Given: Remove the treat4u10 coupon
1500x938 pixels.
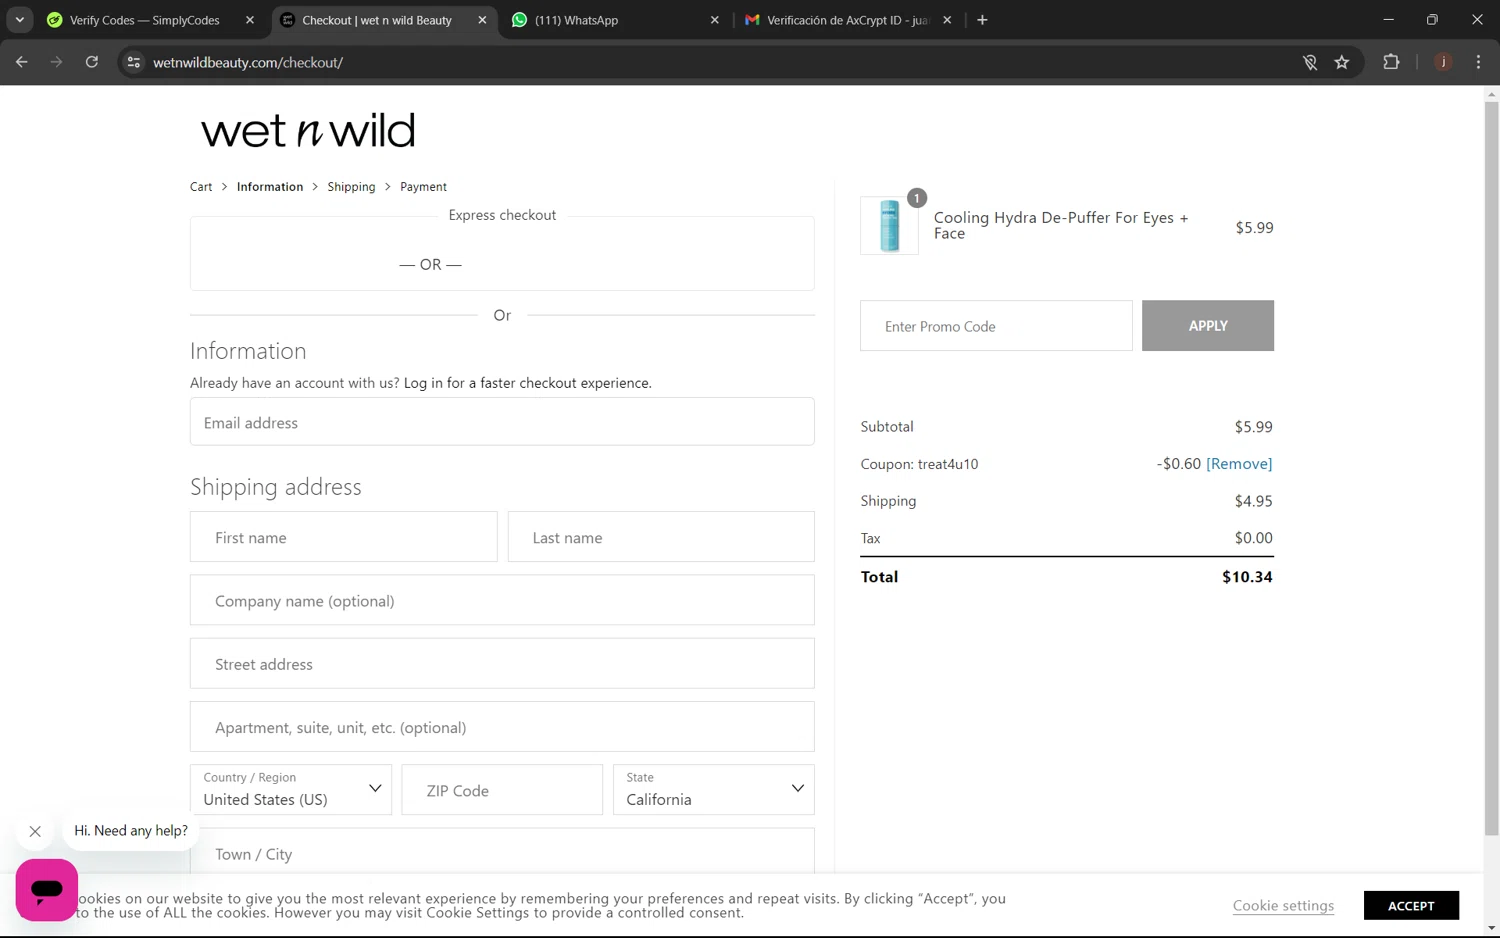Looking at the screenshot, I should pos(1239,464).
